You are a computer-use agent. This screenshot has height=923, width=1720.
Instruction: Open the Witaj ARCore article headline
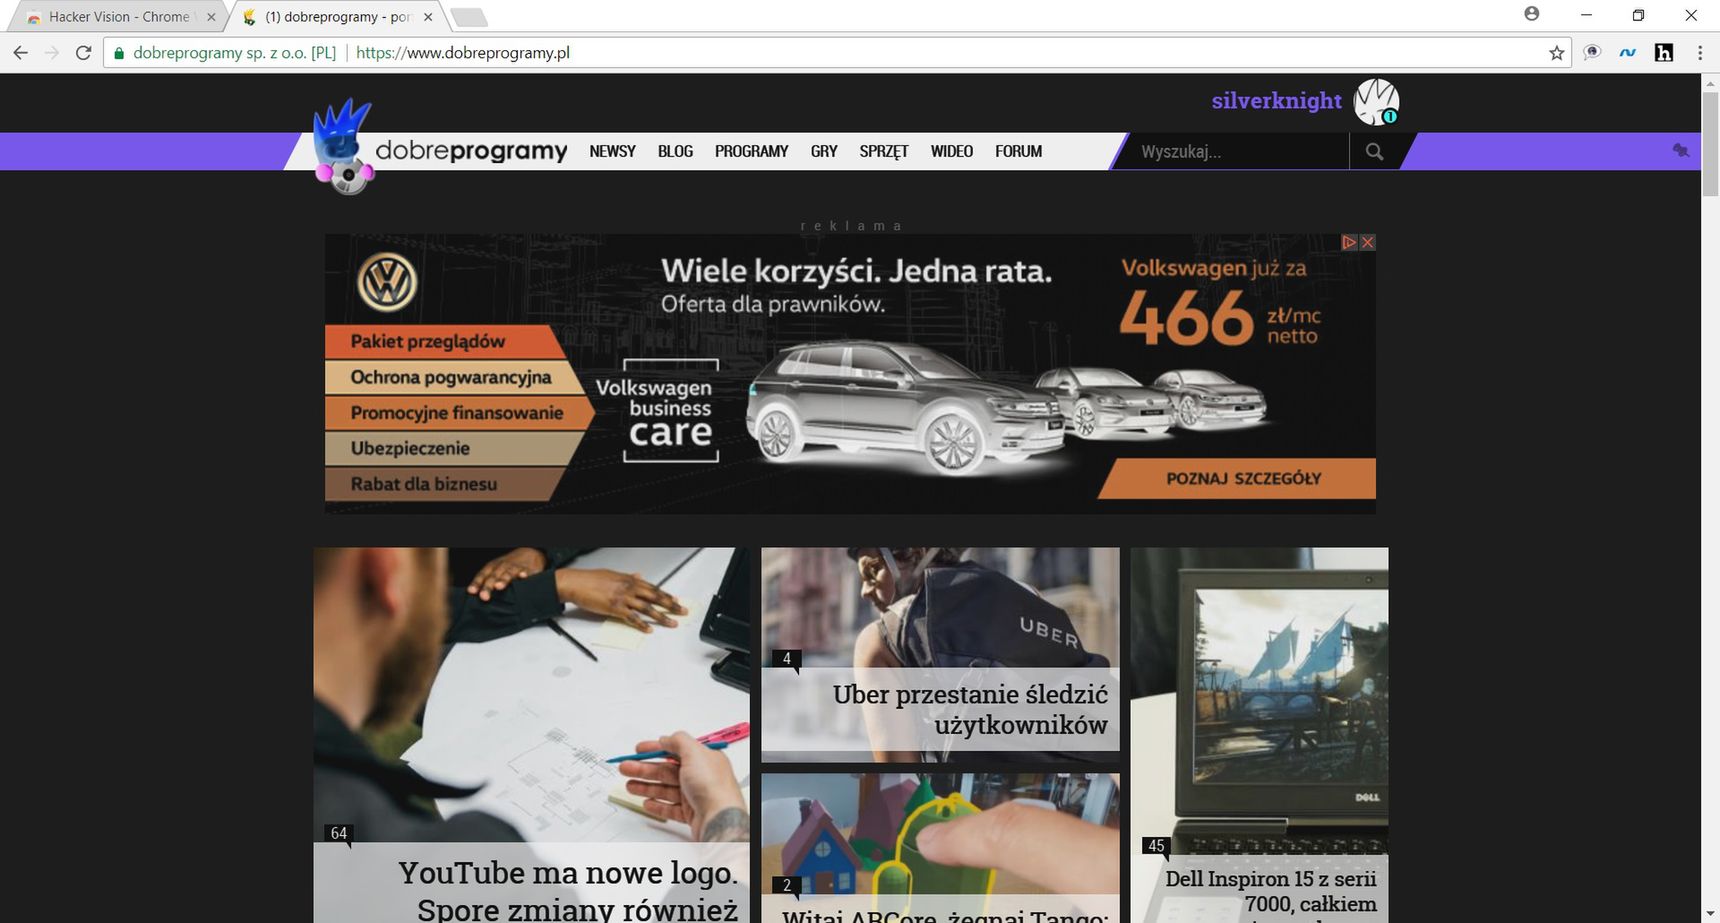(944, 914)
